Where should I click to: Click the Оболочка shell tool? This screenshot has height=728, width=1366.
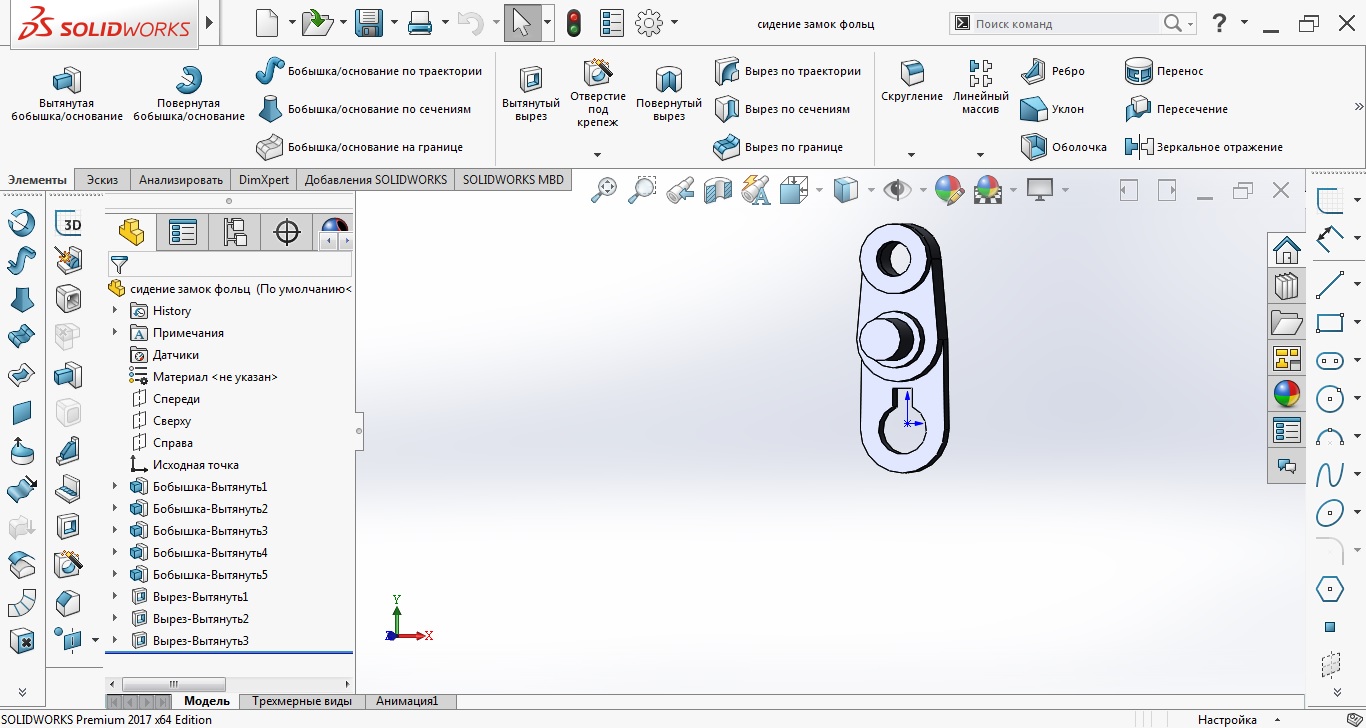1064,147
